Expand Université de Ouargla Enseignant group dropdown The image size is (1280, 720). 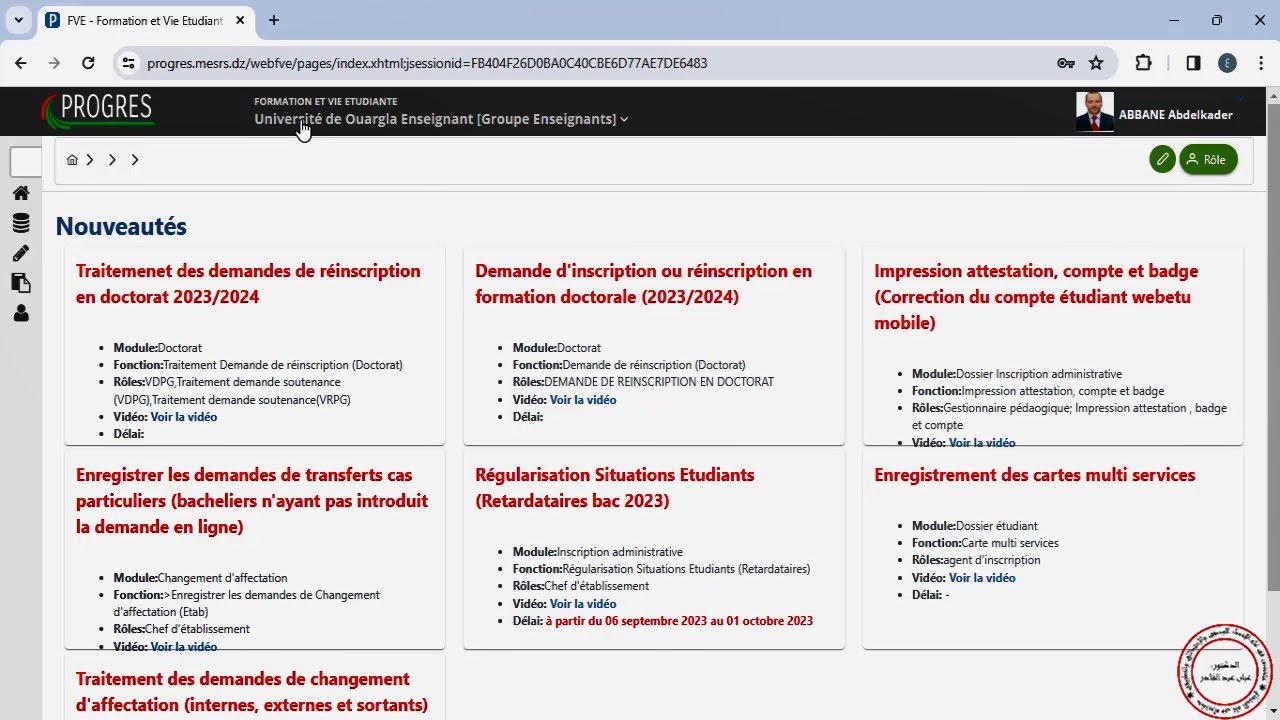441,119
